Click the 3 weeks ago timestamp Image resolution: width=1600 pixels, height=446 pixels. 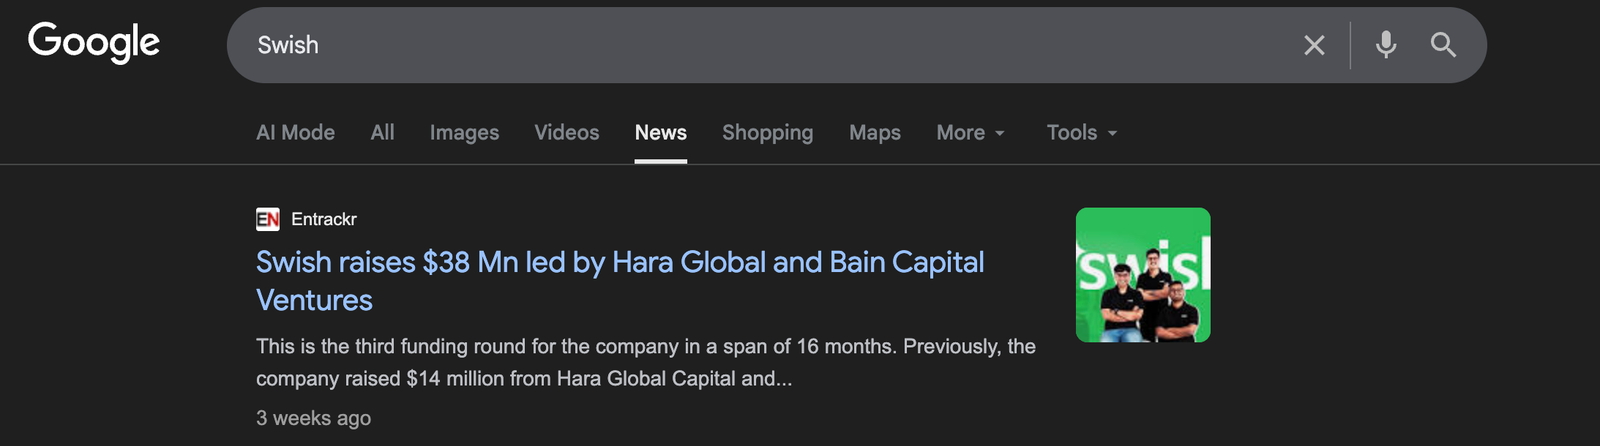[313, 418]
